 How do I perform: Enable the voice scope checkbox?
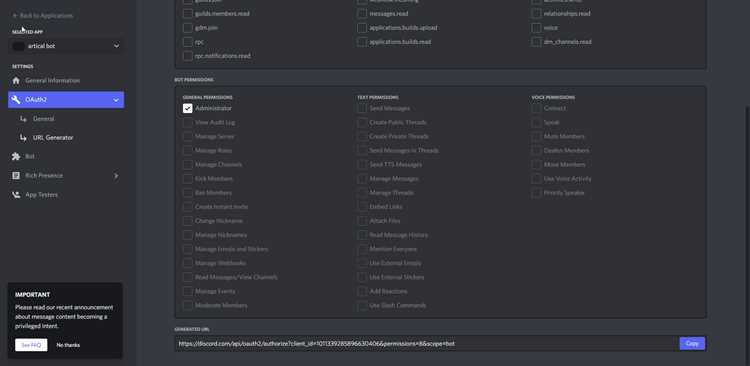pos(537,28)
